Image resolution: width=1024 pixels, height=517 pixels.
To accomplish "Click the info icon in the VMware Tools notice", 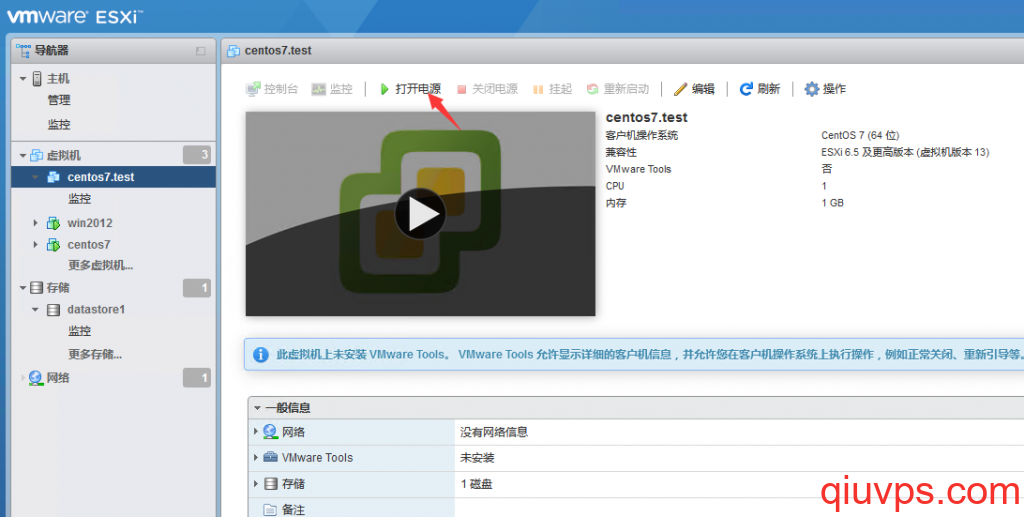I will point(261,354).
